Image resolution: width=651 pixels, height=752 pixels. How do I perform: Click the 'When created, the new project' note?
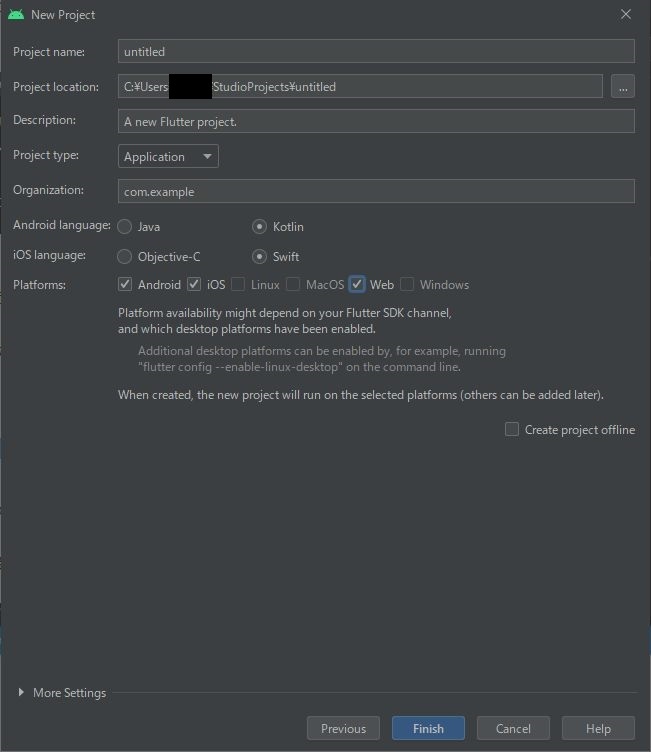click(x=361, y=395)
